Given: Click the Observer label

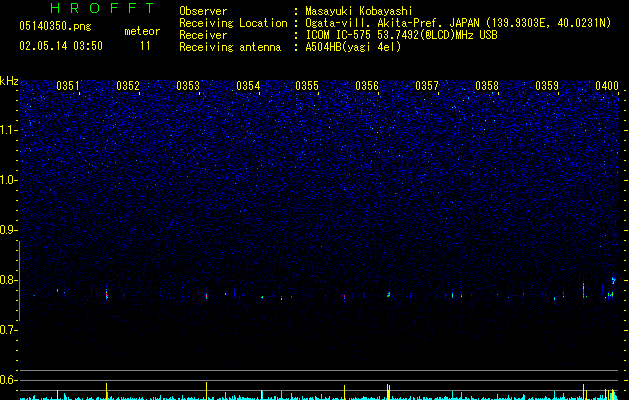Looking at the screenshot, I should coord(203,11).
